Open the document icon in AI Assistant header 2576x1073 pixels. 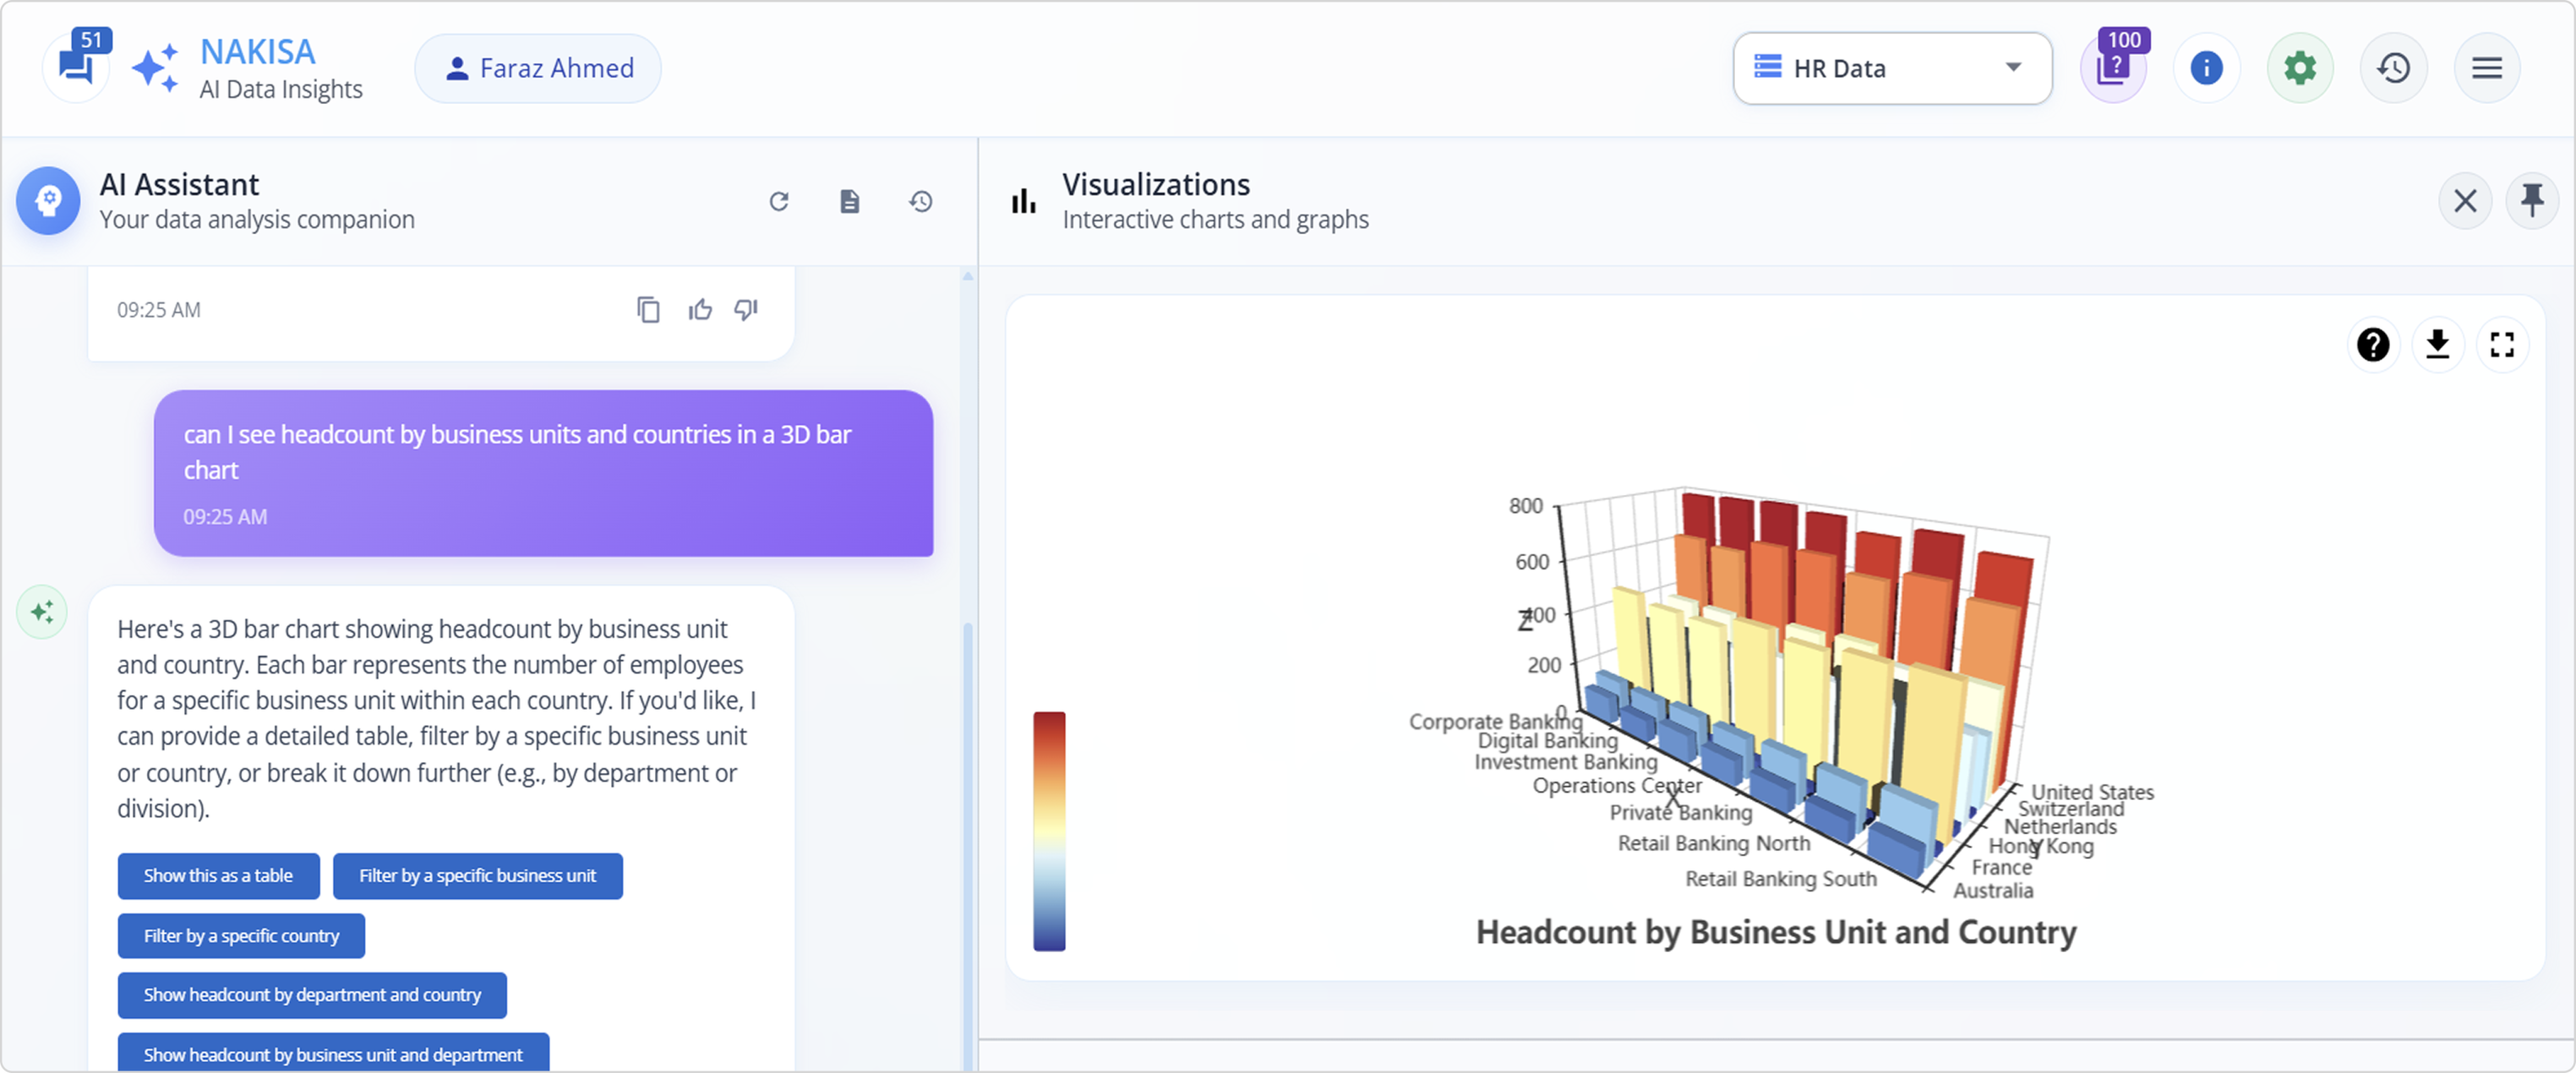849,202
